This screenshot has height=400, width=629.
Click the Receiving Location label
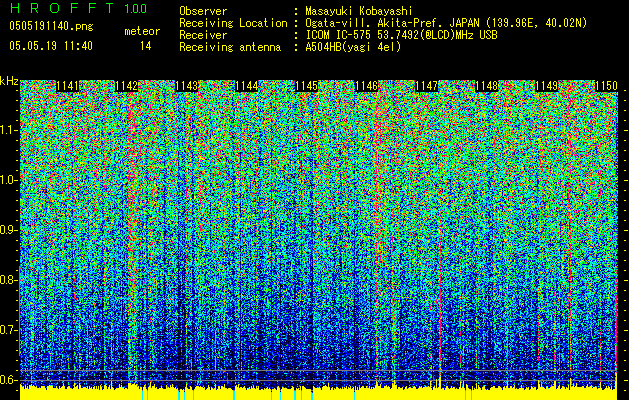[x=233, y=23]
